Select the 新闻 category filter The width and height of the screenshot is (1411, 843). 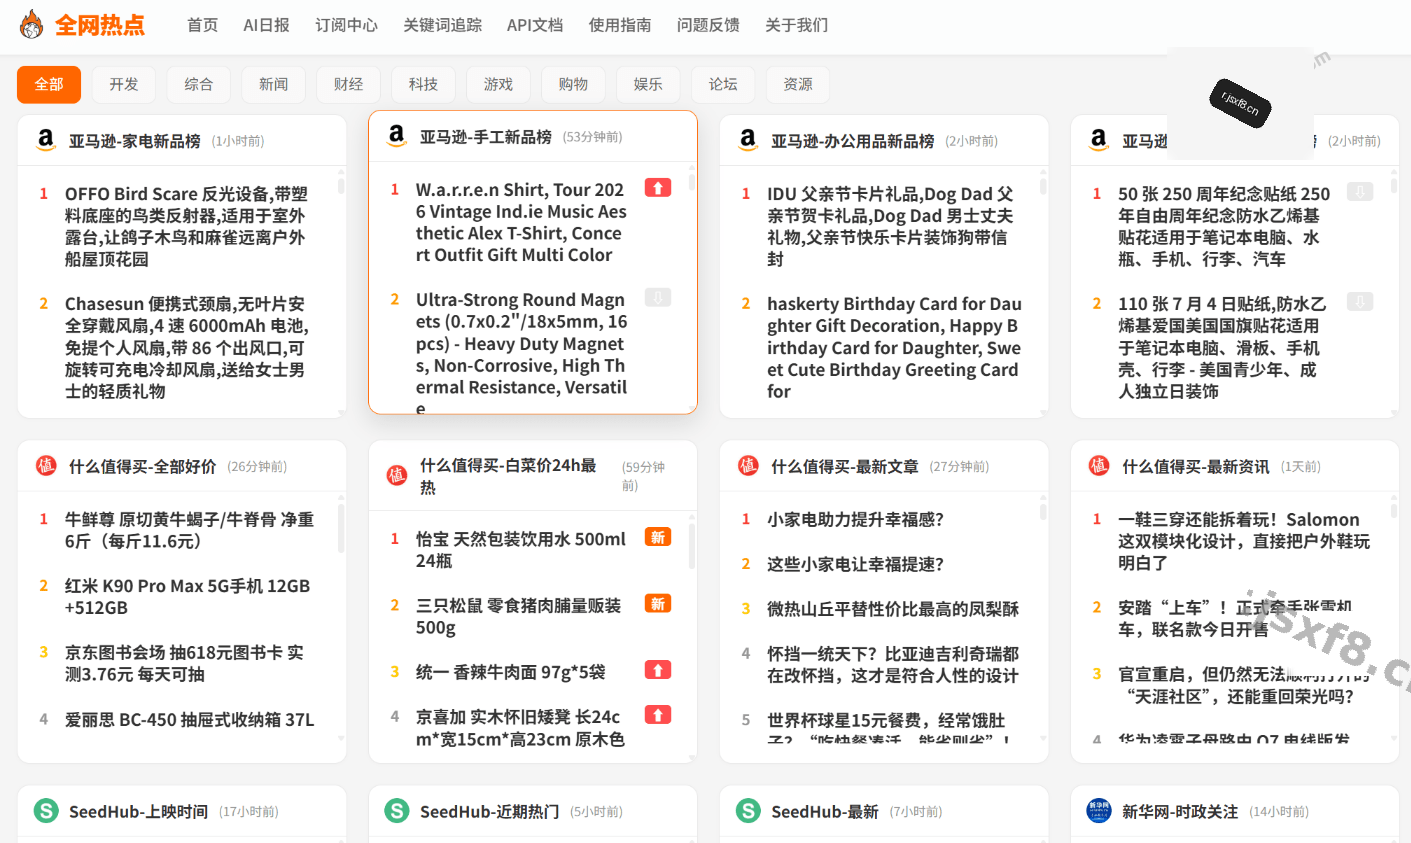tap(274, 84)
